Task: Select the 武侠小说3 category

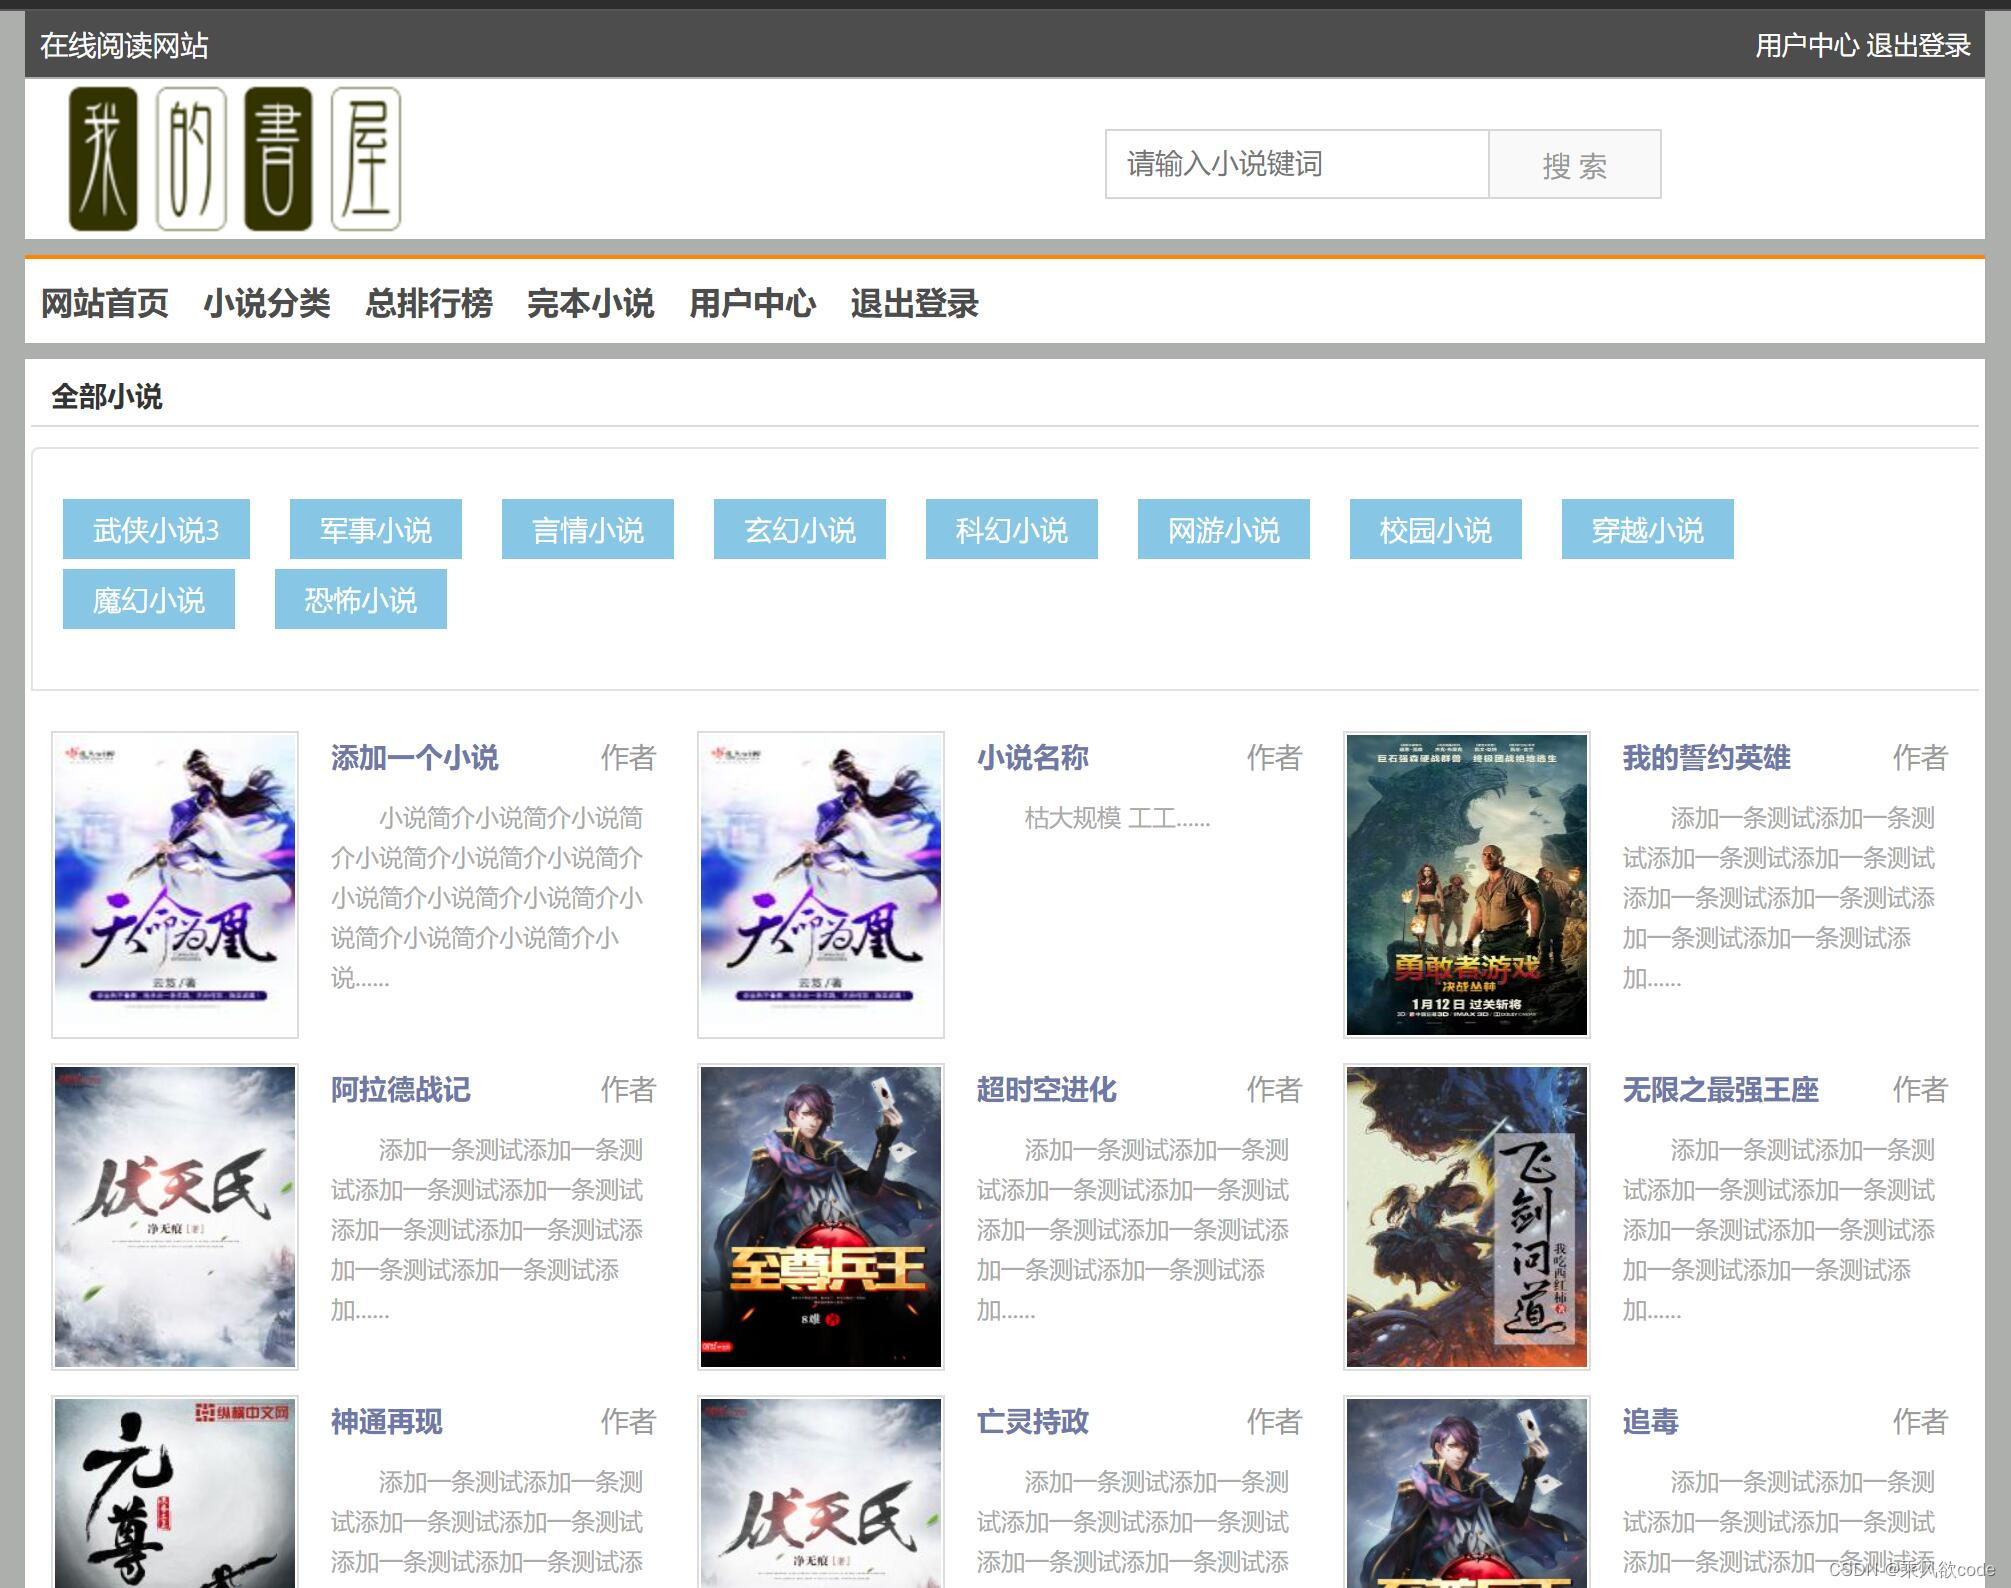Action: pos(155,530)
